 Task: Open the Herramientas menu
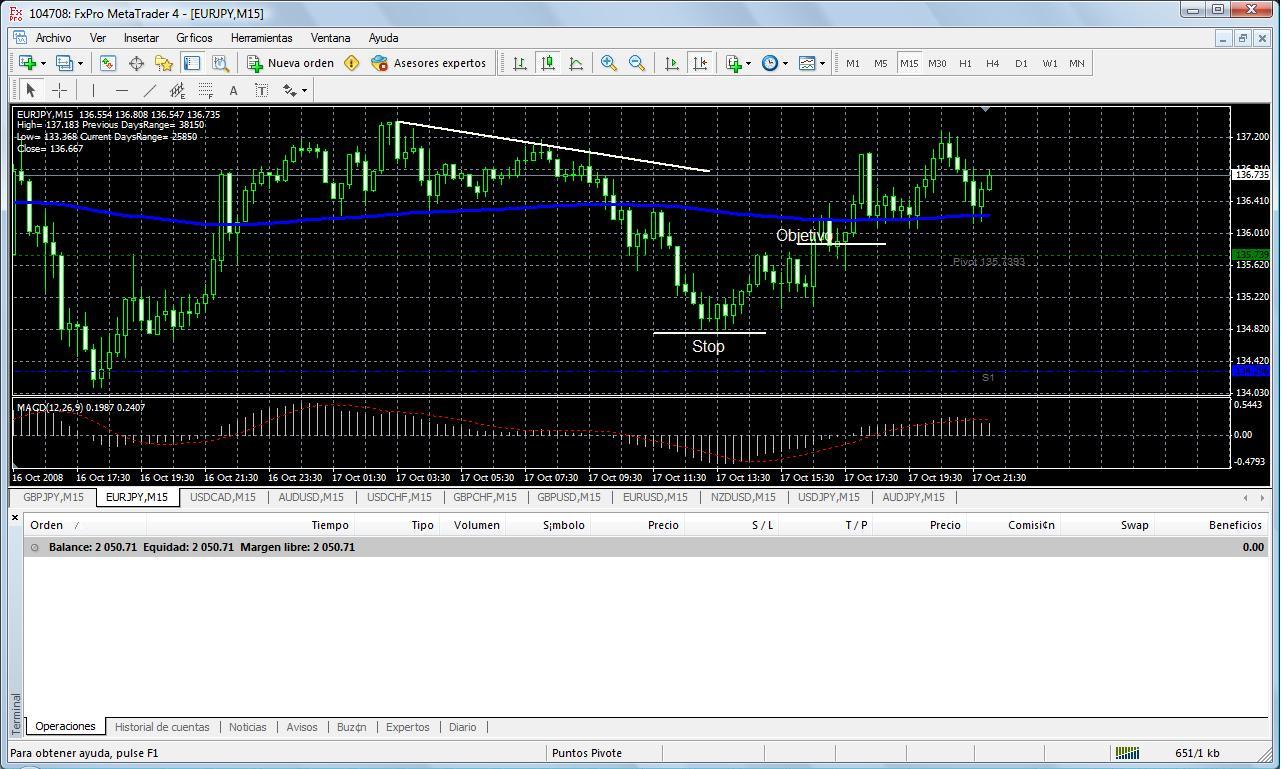(261, 38)
